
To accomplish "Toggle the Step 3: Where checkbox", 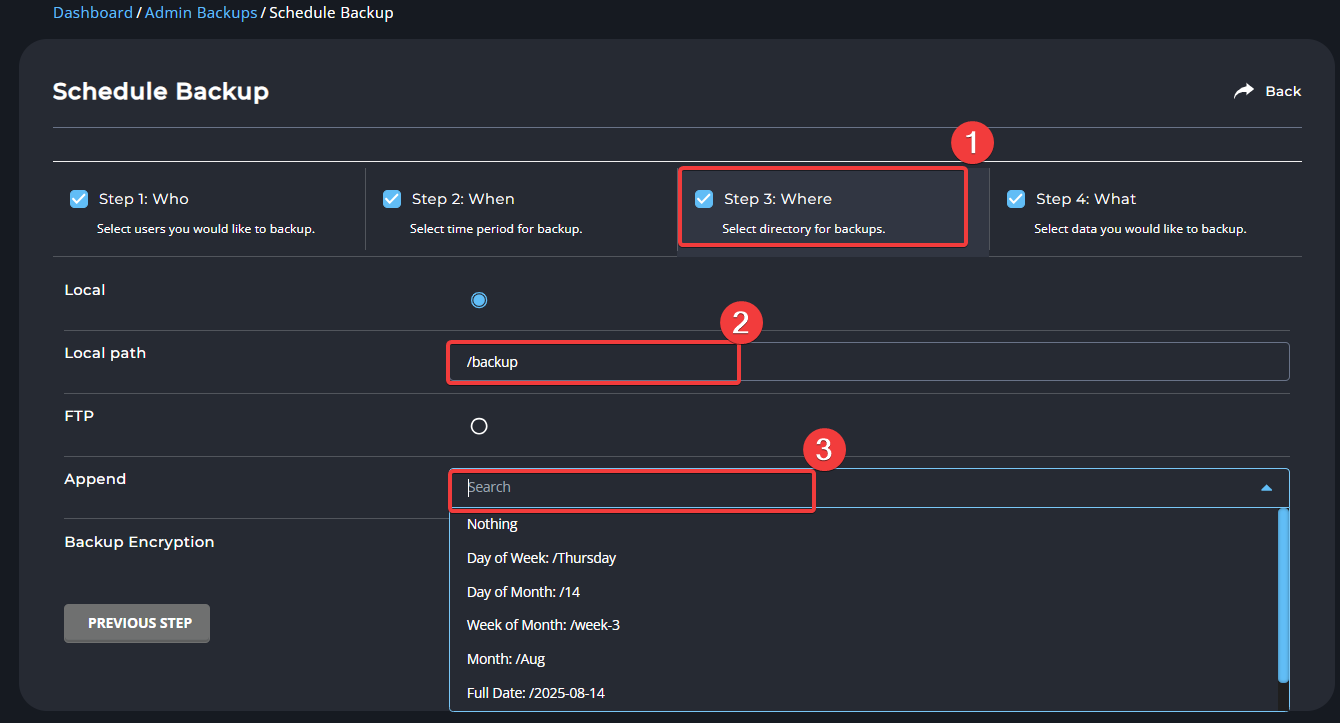I will 704,199.
